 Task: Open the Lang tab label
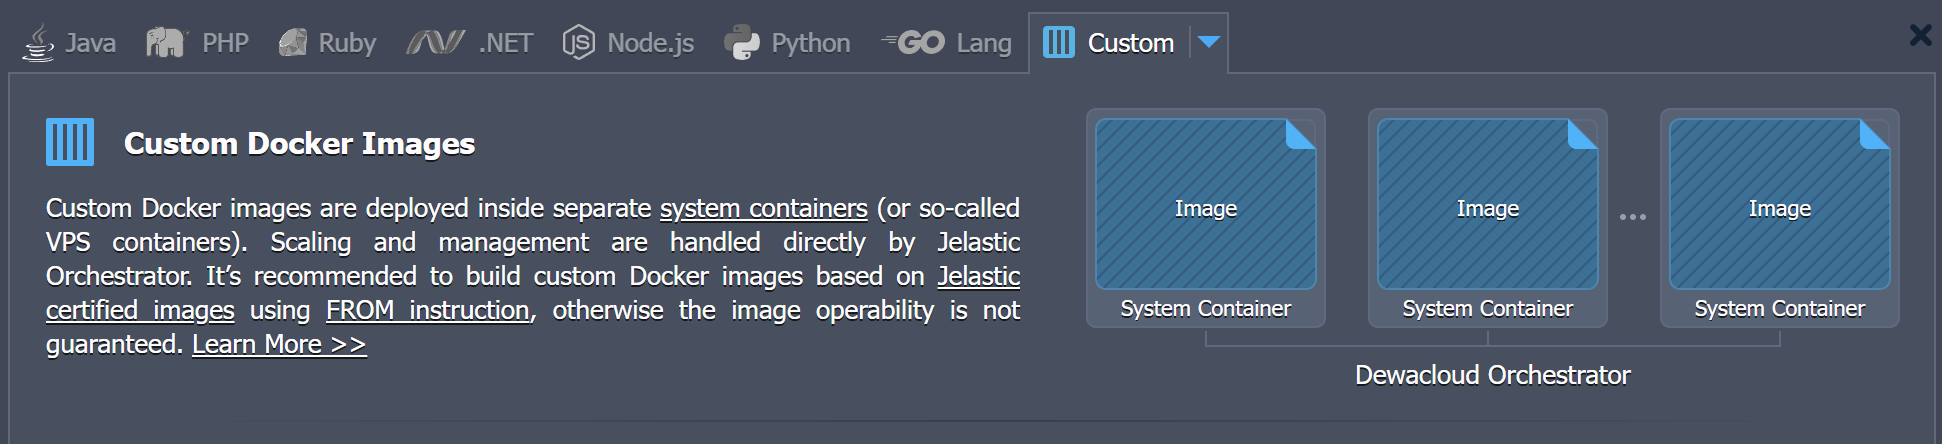(x=984, y=43)
